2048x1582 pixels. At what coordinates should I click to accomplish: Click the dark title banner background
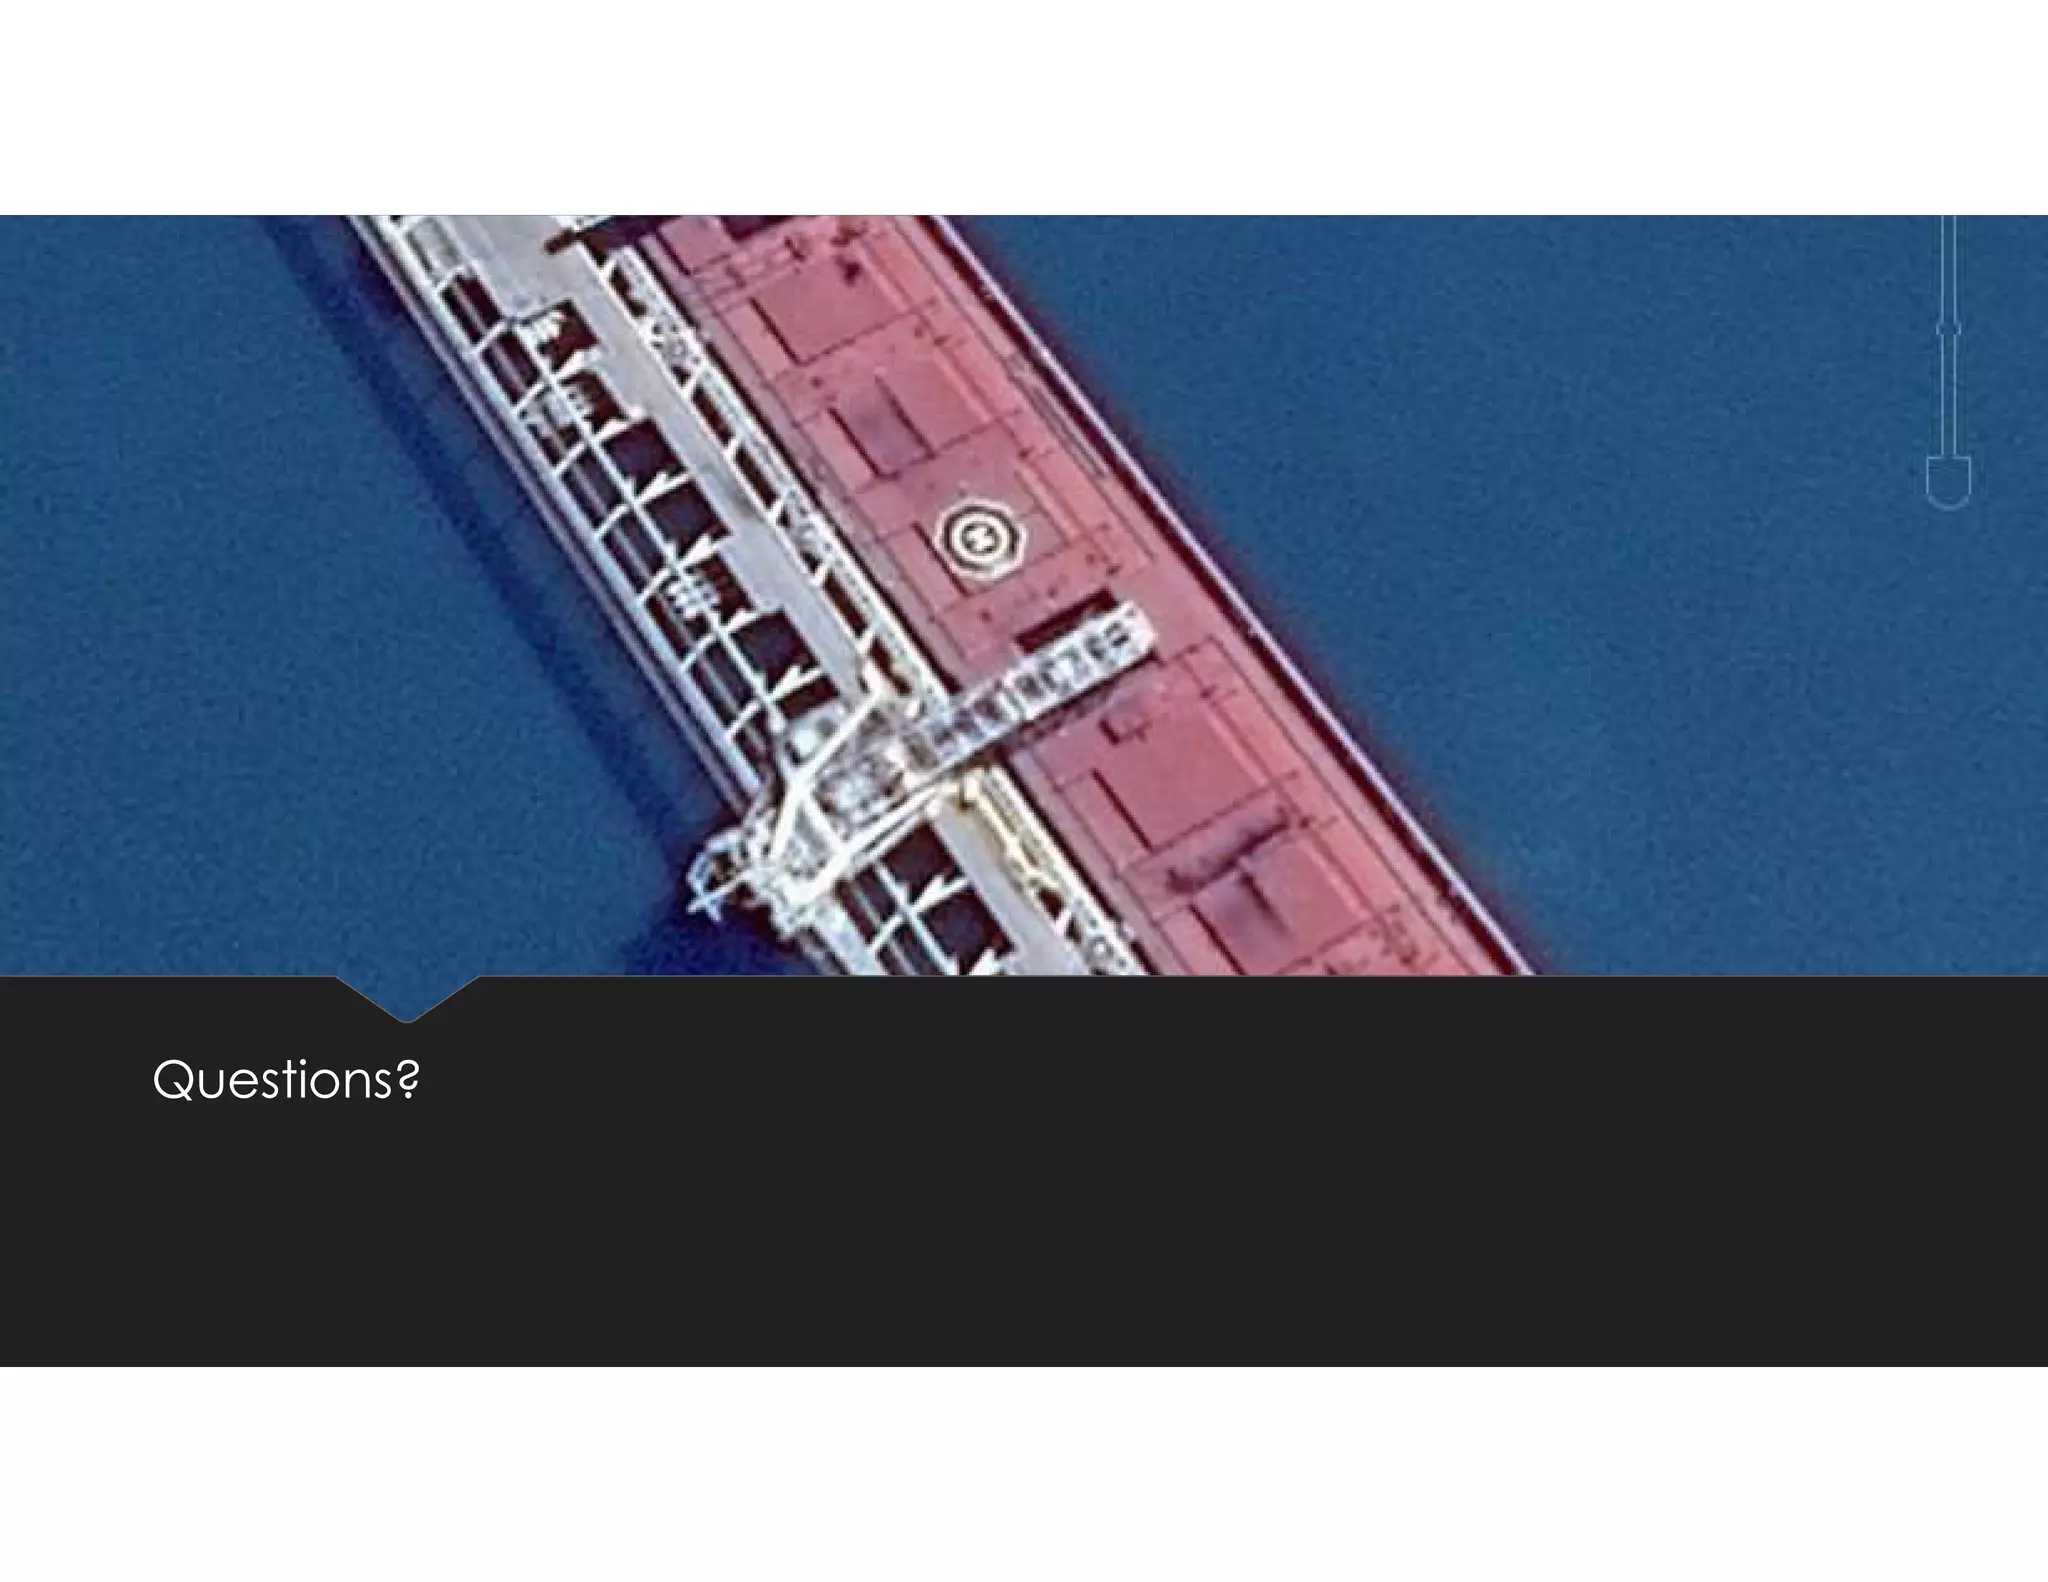(1024, 1171)
